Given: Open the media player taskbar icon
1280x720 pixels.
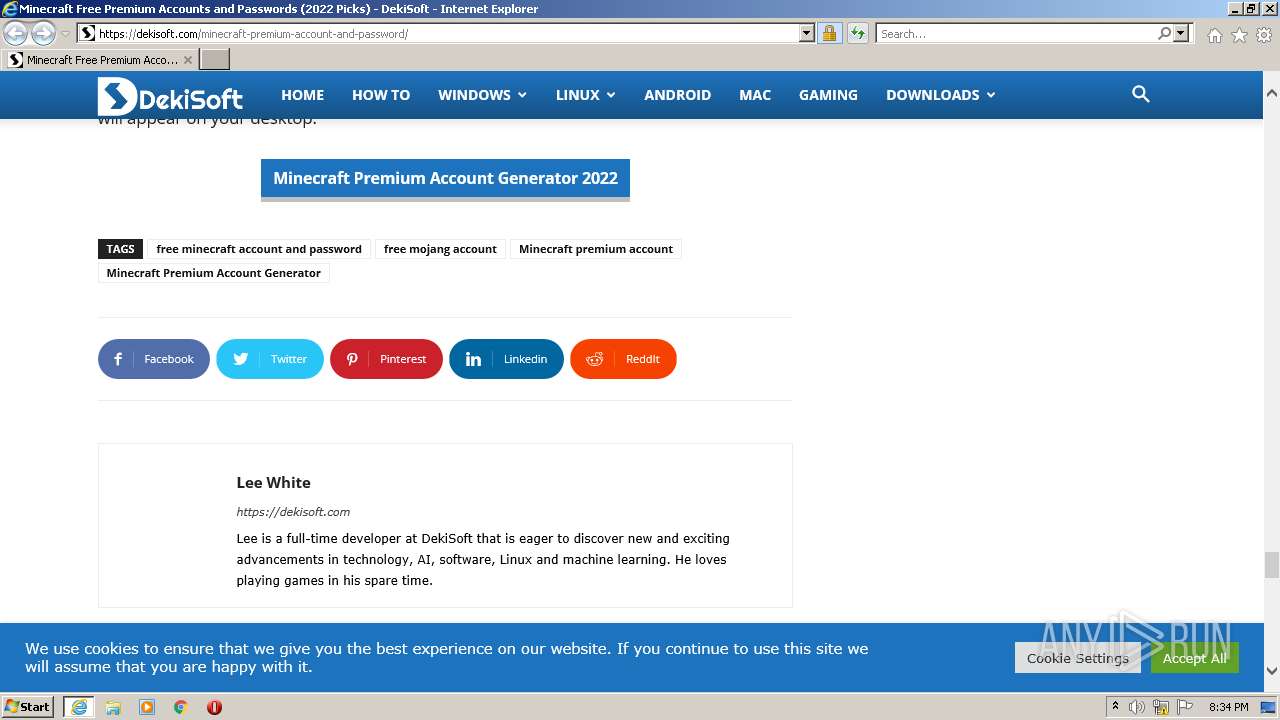Looking at the screenshot, I should (147, 707).
